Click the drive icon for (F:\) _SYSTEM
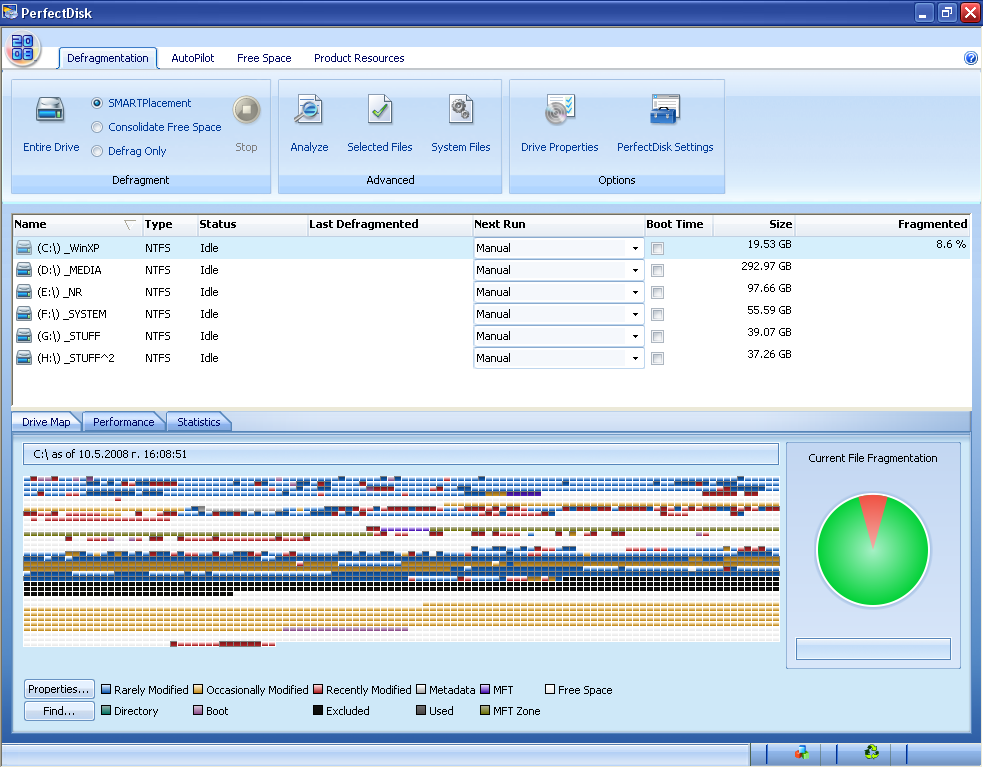Image resolution: width=983 pixels, height=768 pixels. [x=24, y=313]
